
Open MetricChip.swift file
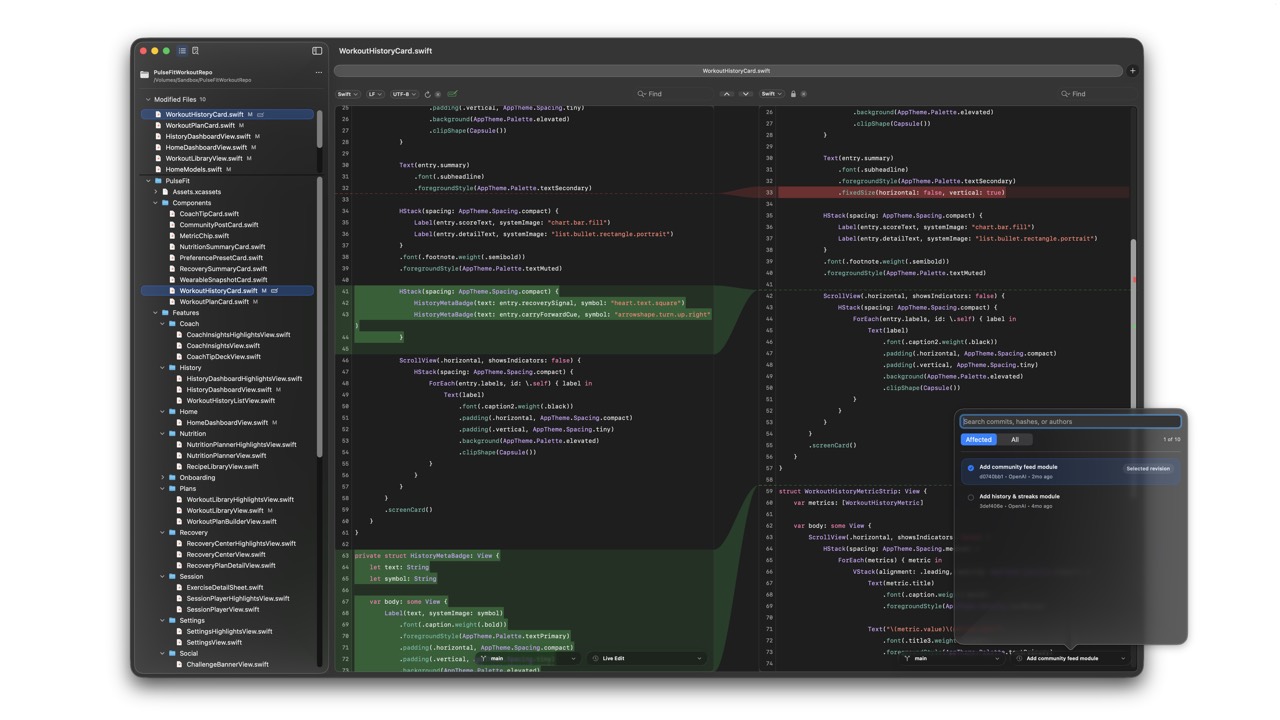click(204, 236)
